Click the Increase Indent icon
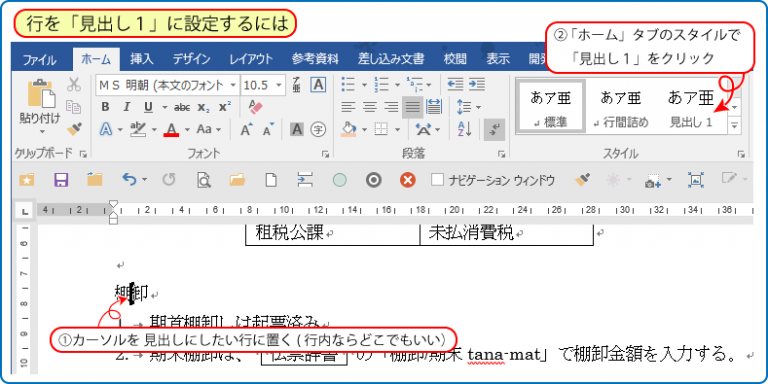Viewport: 768px width, 384px height. (x=476, y=85)
